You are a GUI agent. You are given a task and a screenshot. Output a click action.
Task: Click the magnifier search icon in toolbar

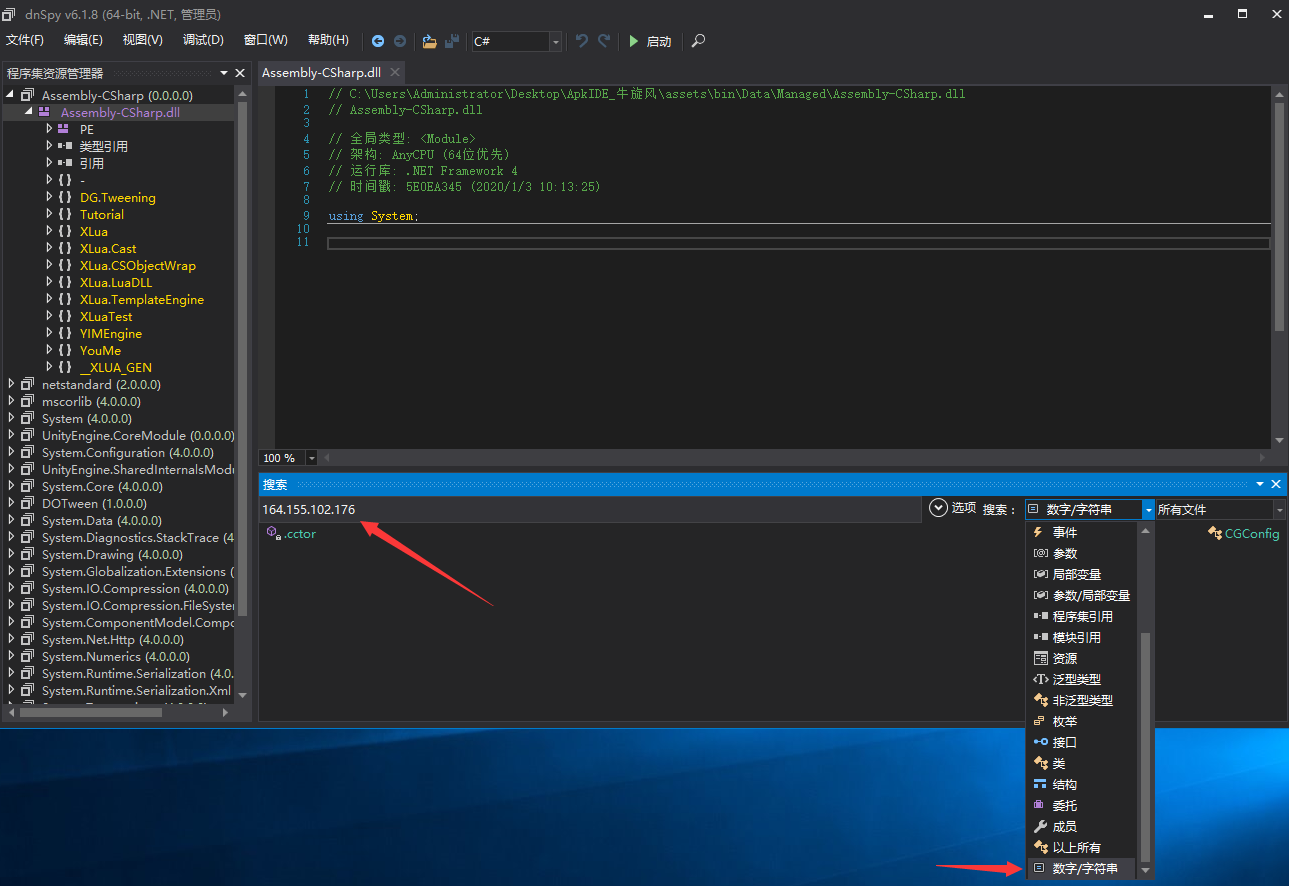[x=698, y=41]
